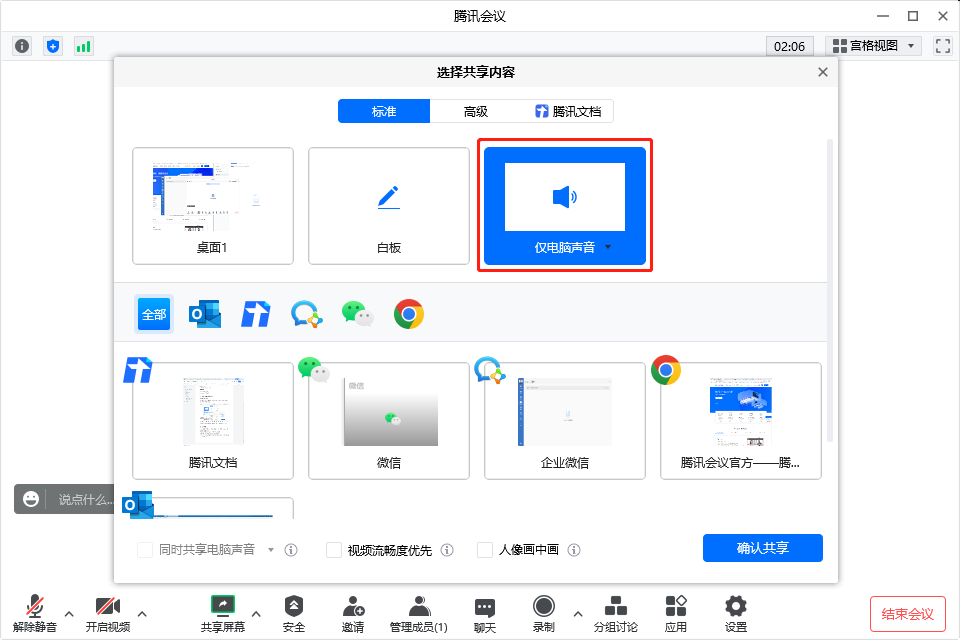
Task: Open the 安全 security menu
Action: [294, 614]
